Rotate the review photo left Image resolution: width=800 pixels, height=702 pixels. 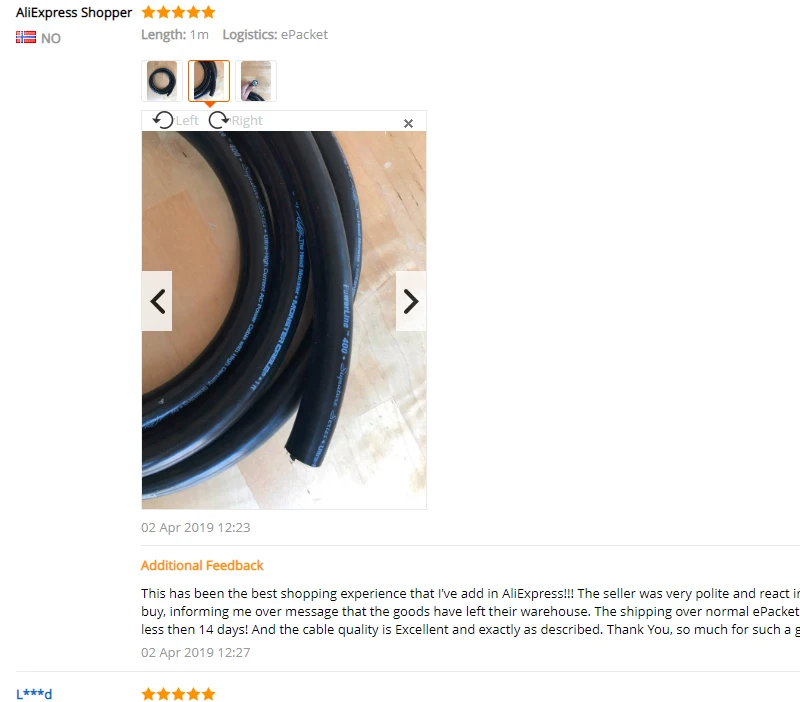[176, 120]
